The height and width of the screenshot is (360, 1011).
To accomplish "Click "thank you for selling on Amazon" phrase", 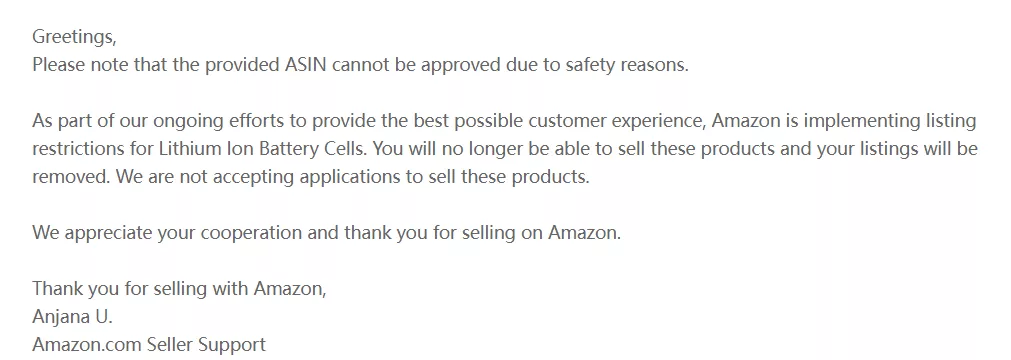I will (x=481, y=232).
